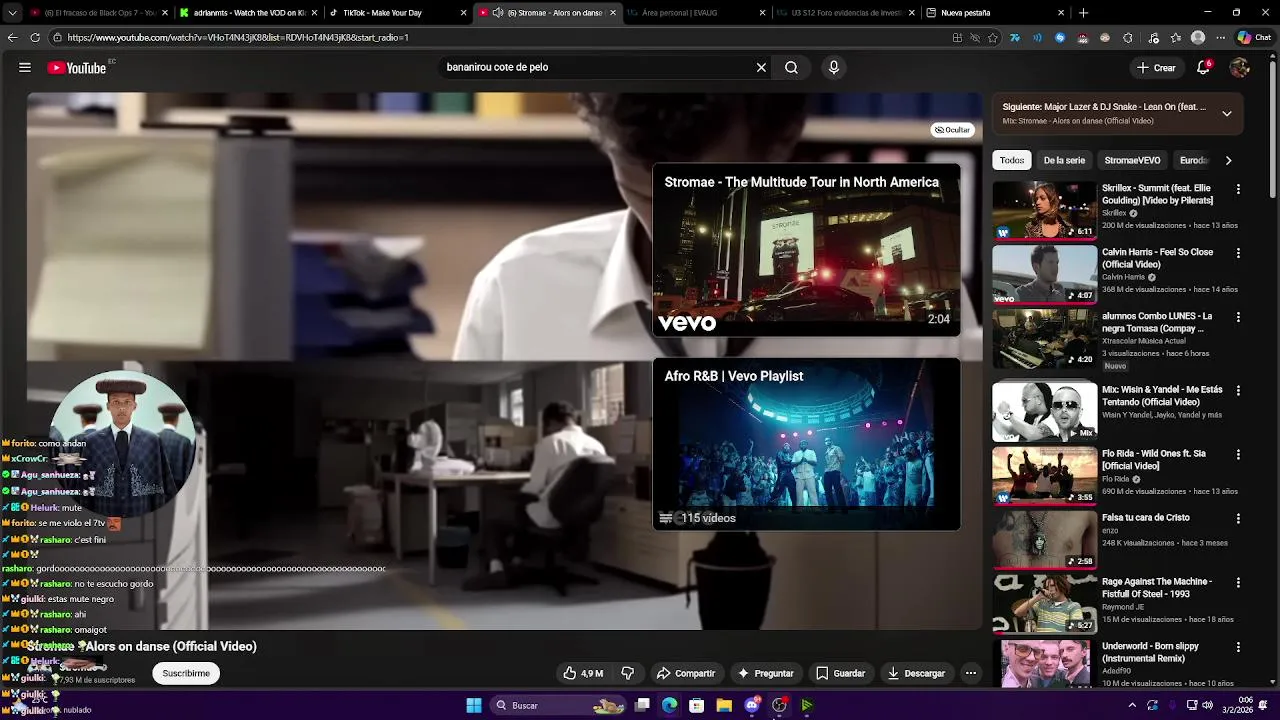1280x720 pixels.
Task: Click the Guardar button
Action: click(x=840, y=673)
